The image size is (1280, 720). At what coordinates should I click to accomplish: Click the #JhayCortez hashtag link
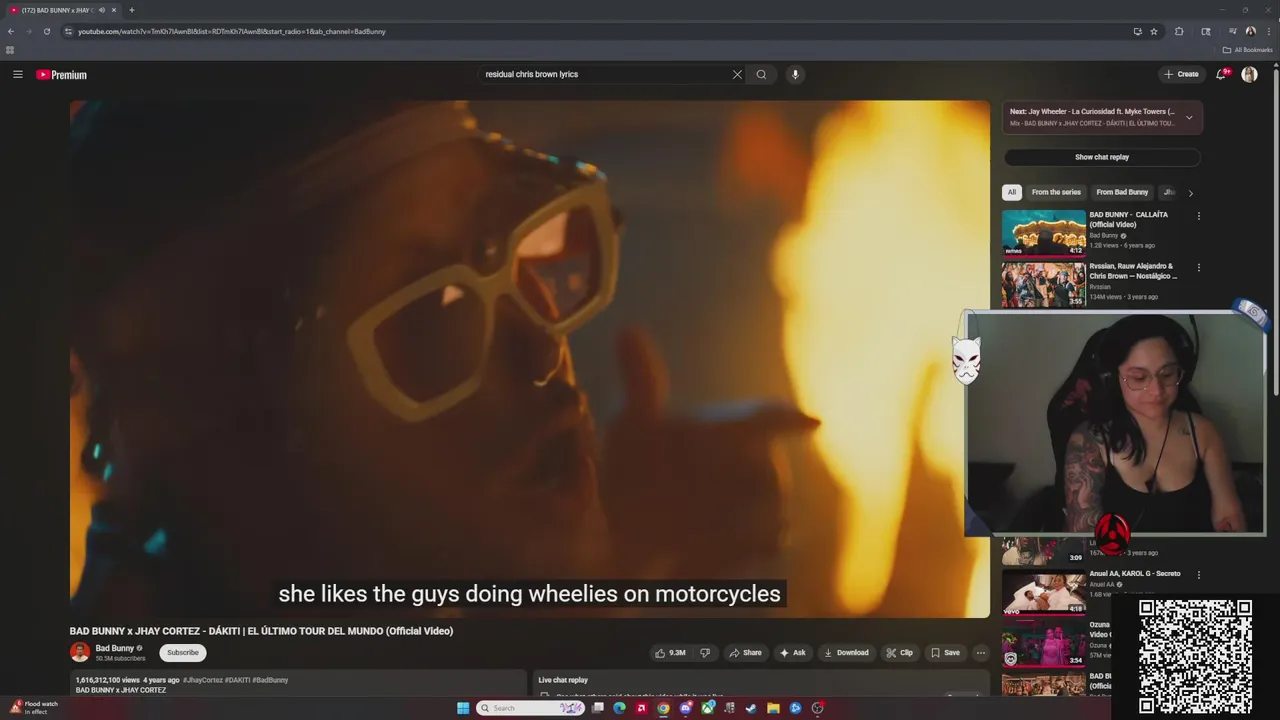point(205,680)
